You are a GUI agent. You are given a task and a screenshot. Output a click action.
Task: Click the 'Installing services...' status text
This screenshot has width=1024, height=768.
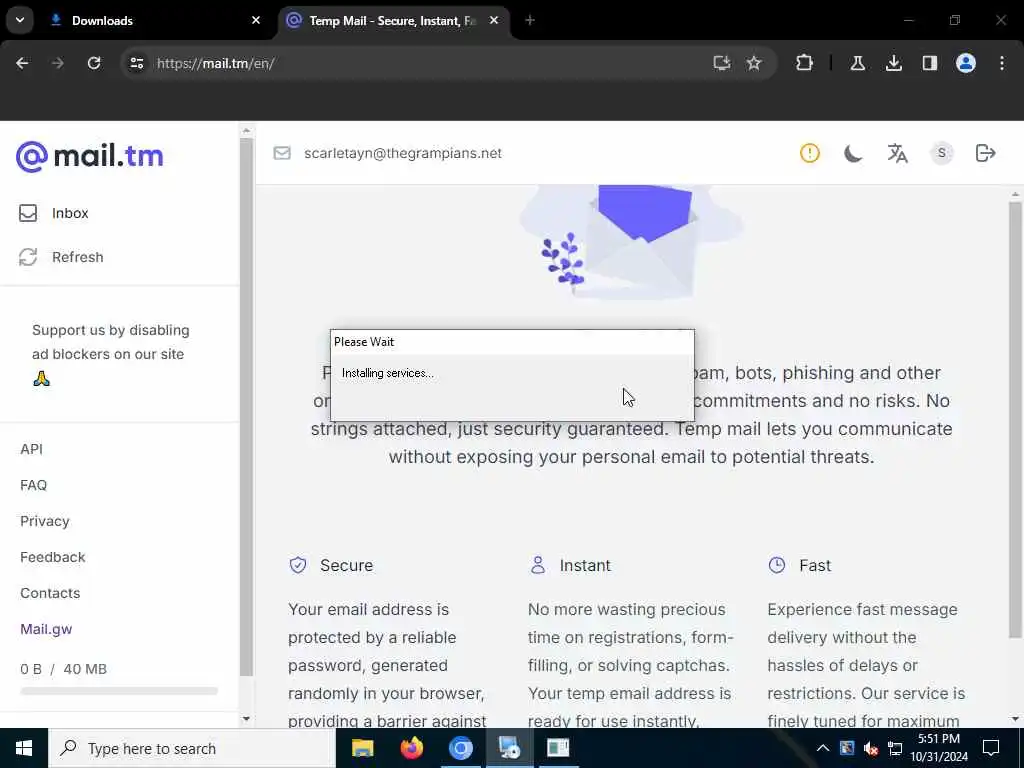point(387,373)
